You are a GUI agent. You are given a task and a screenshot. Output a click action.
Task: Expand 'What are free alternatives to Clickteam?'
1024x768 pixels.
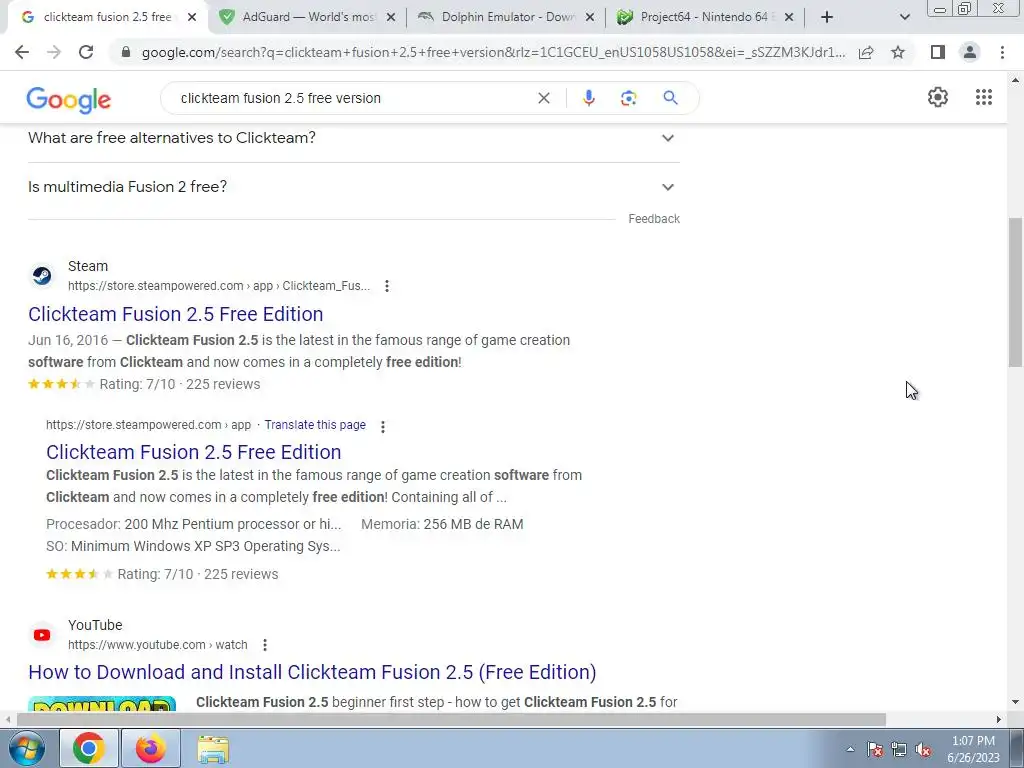[x=353, y=138]
